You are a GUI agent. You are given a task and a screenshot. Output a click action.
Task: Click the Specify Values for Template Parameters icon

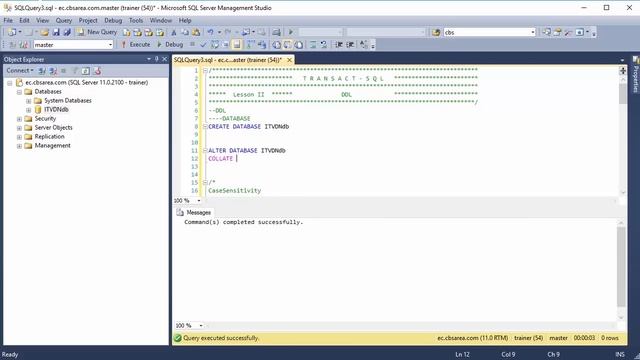(x=364, y=44)
